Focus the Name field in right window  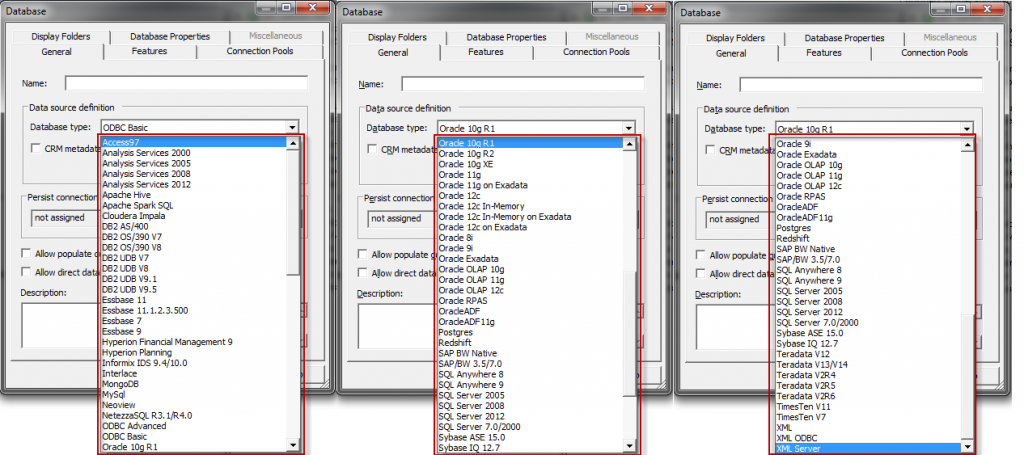click(x=861, y=84)
